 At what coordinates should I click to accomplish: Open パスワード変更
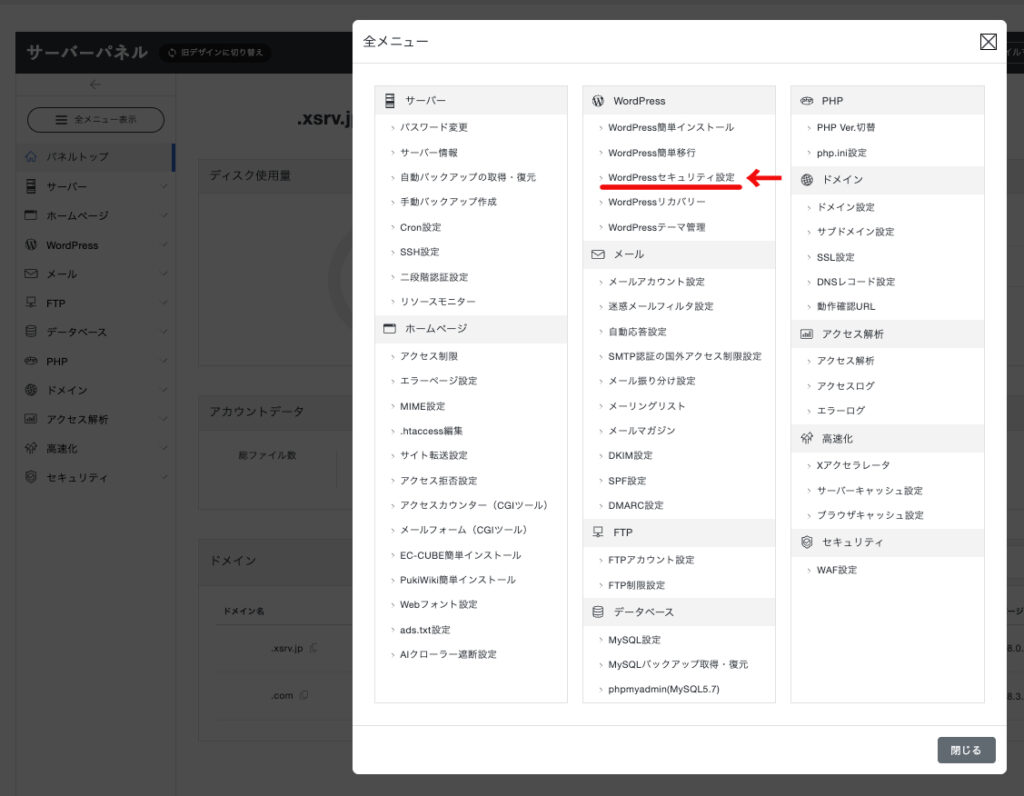[434, 127]
